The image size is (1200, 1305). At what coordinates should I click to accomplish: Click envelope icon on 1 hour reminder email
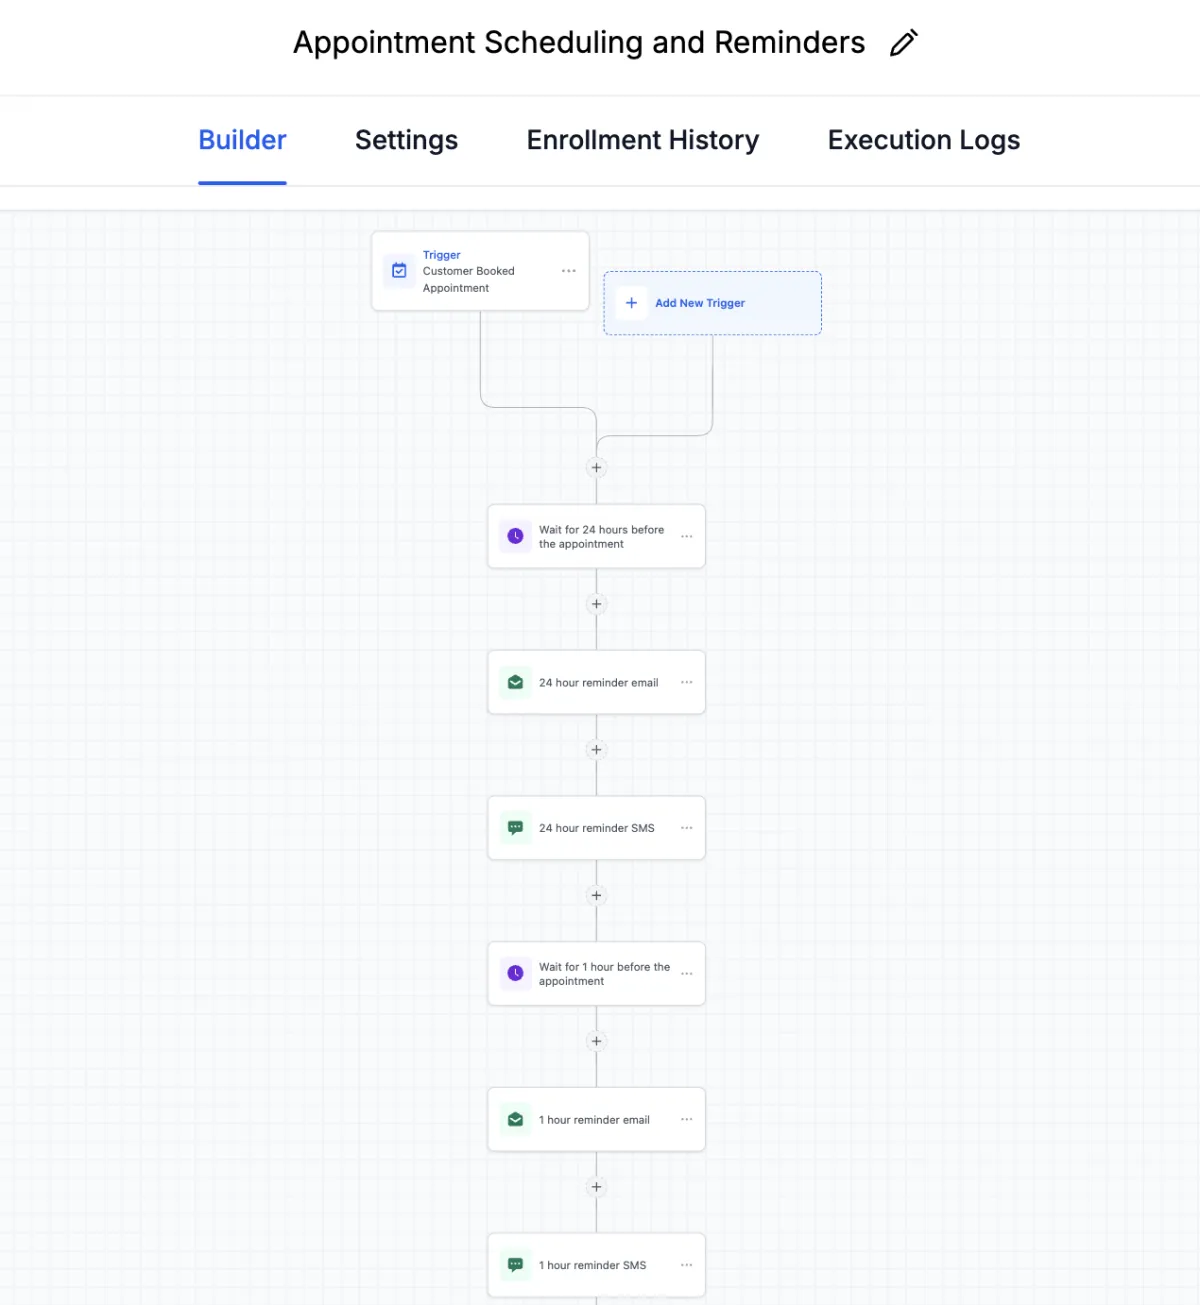pyautogui.click(x=515, y=1119)
